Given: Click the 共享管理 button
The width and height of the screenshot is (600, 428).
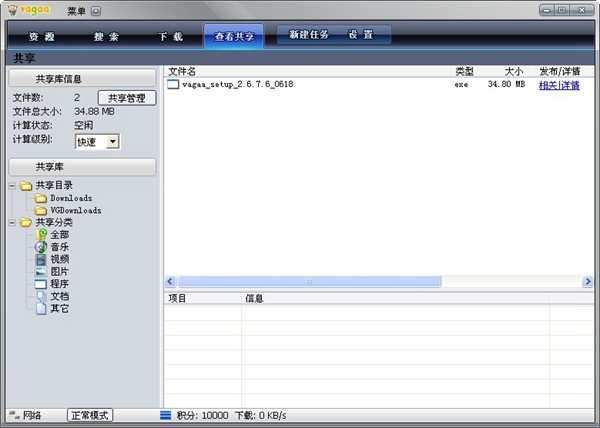Looking at the screenshot, I should coord(126,98).
